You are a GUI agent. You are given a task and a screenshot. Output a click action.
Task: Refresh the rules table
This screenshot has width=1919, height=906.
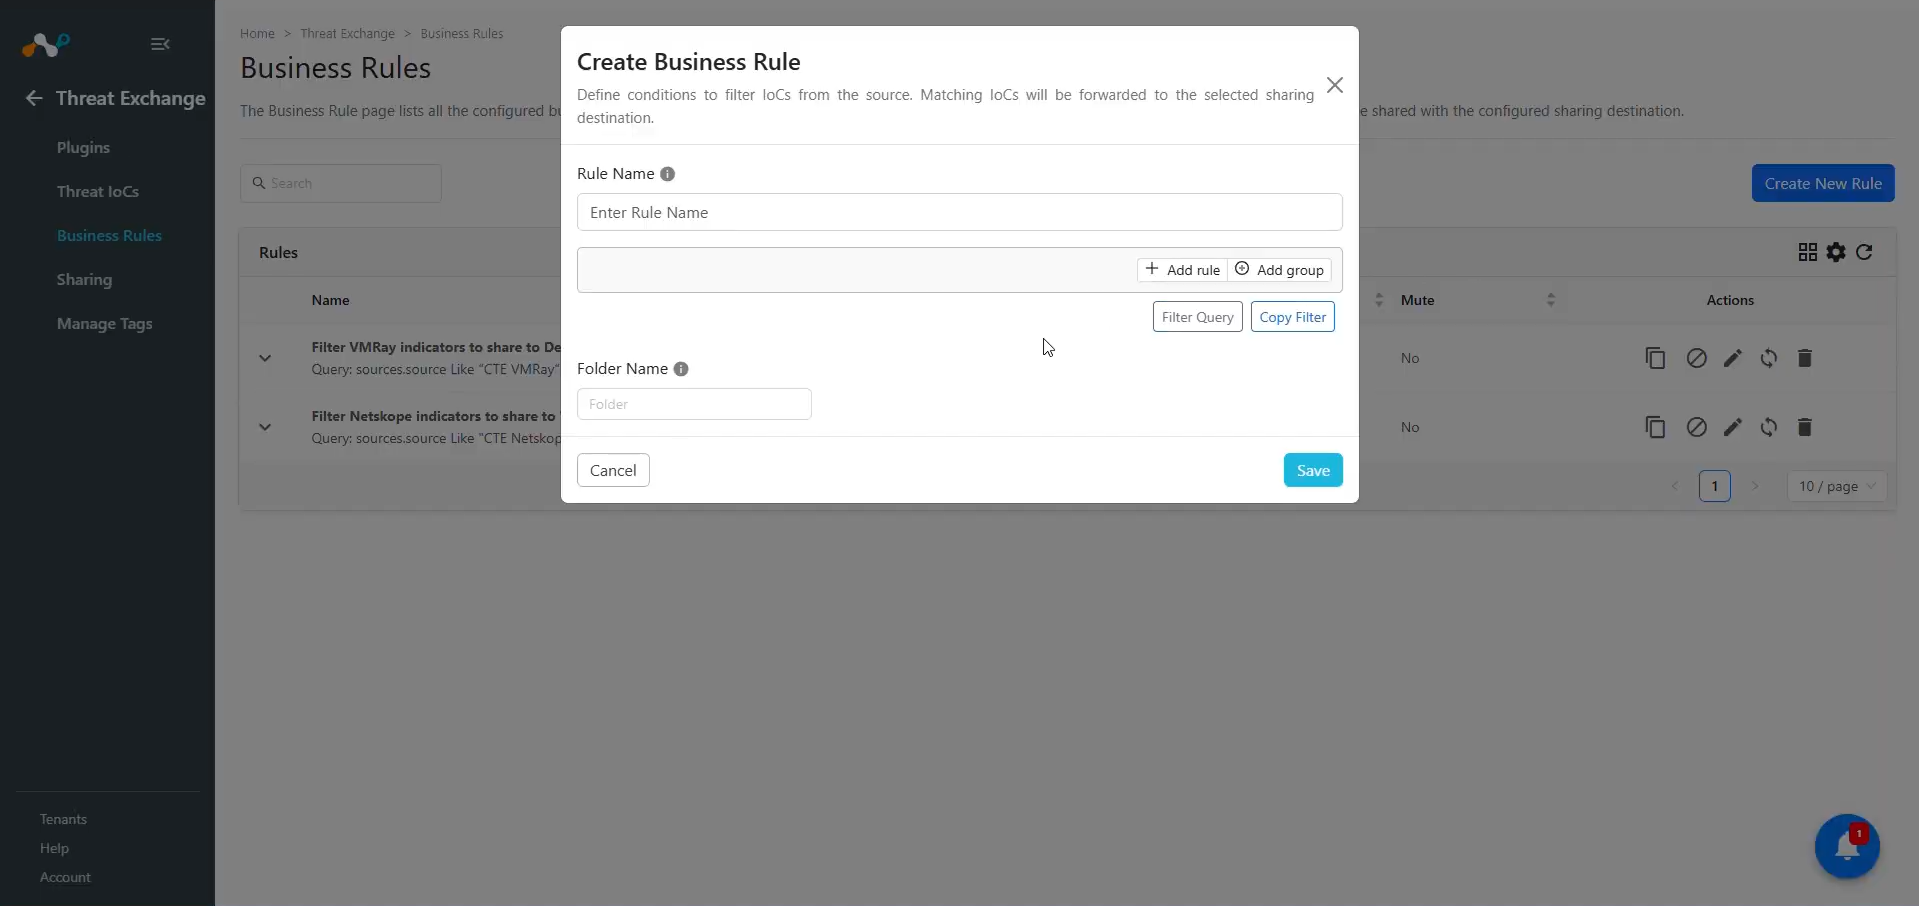[x=1864, y=252]
